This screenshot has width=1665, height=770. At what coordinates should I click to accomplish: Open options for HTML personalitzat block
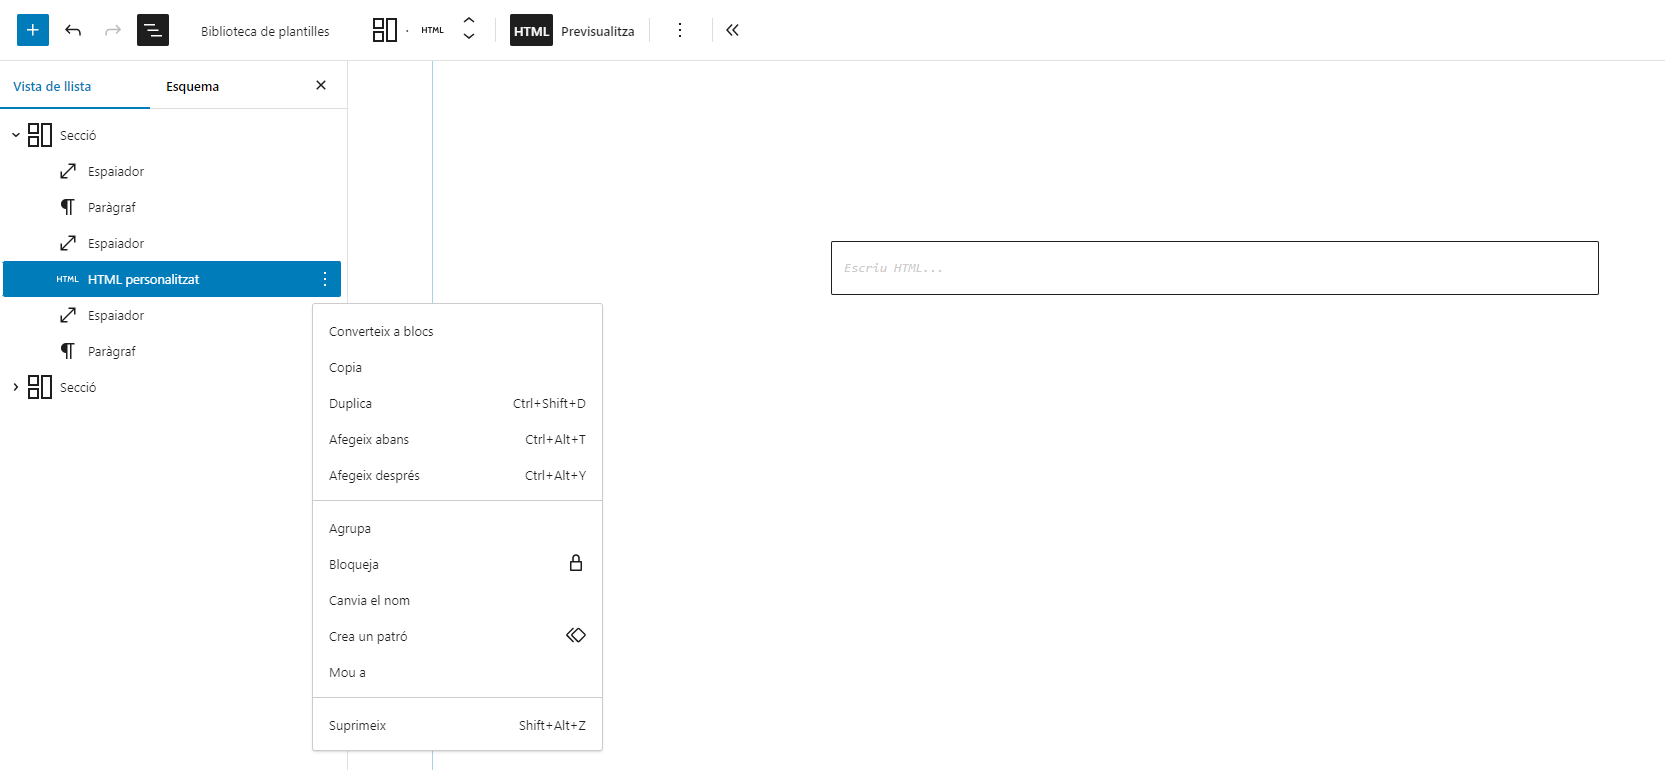pos(325,279)
